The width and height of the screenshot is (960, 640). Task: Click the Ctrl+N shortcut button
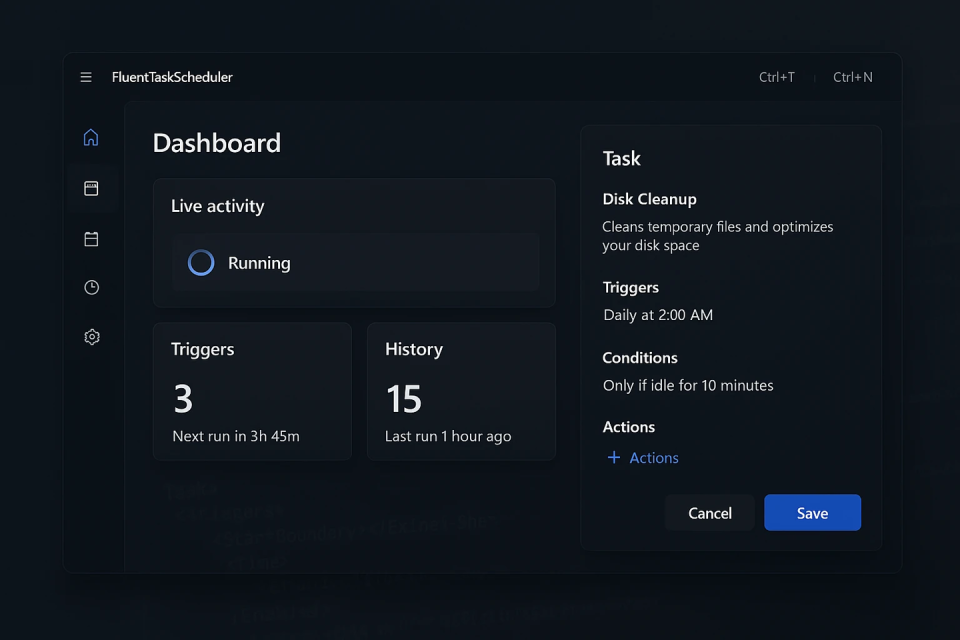[x=852, y=77]
